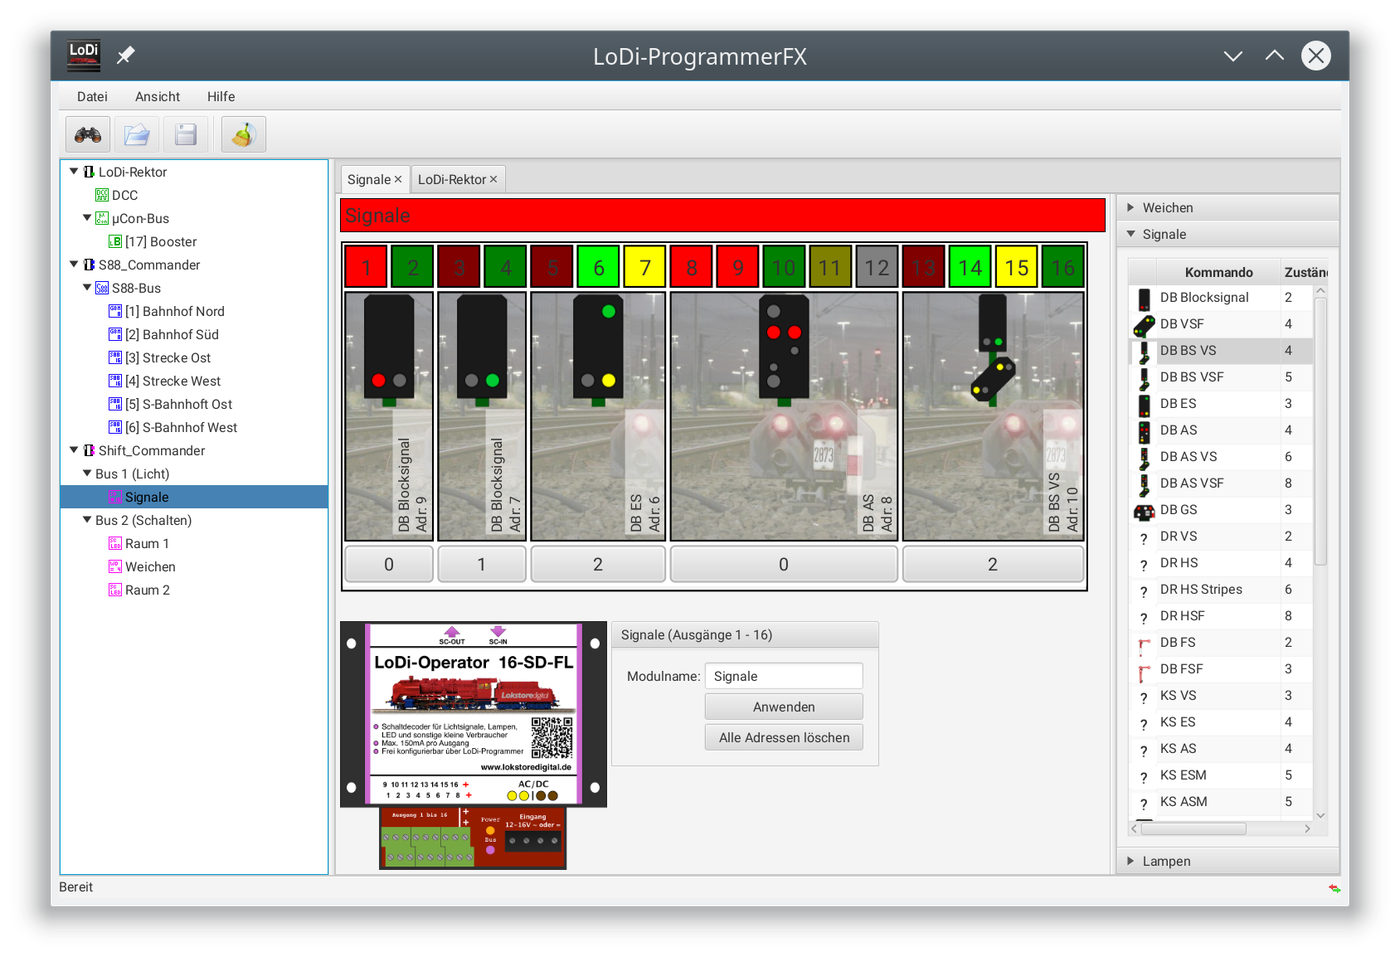Click the state button below DB Blocksignal Adr. 9

[x=389, y=564]
